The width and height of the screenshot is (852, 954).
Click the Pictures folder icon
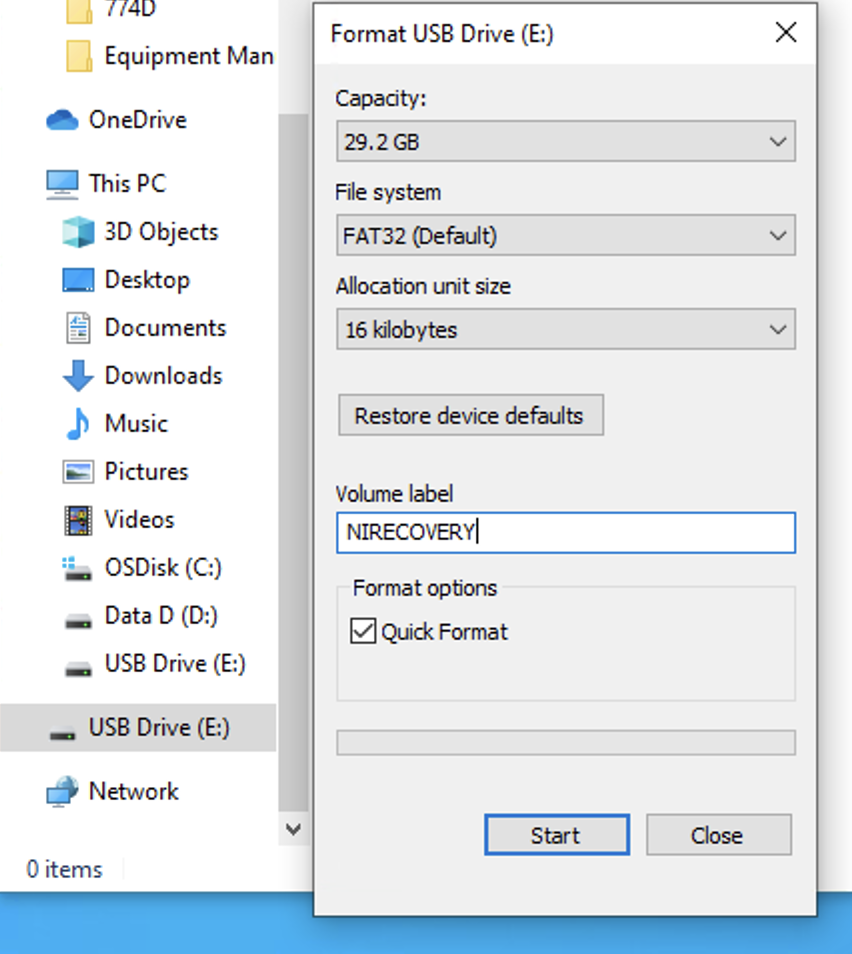(x=78, y=472)
